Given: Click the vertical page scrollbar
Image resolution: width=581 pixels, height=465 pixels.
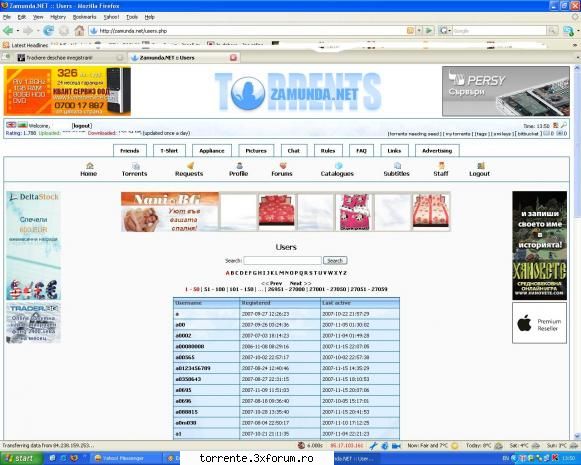Looking at the screenshot, I should pos(577,252).
